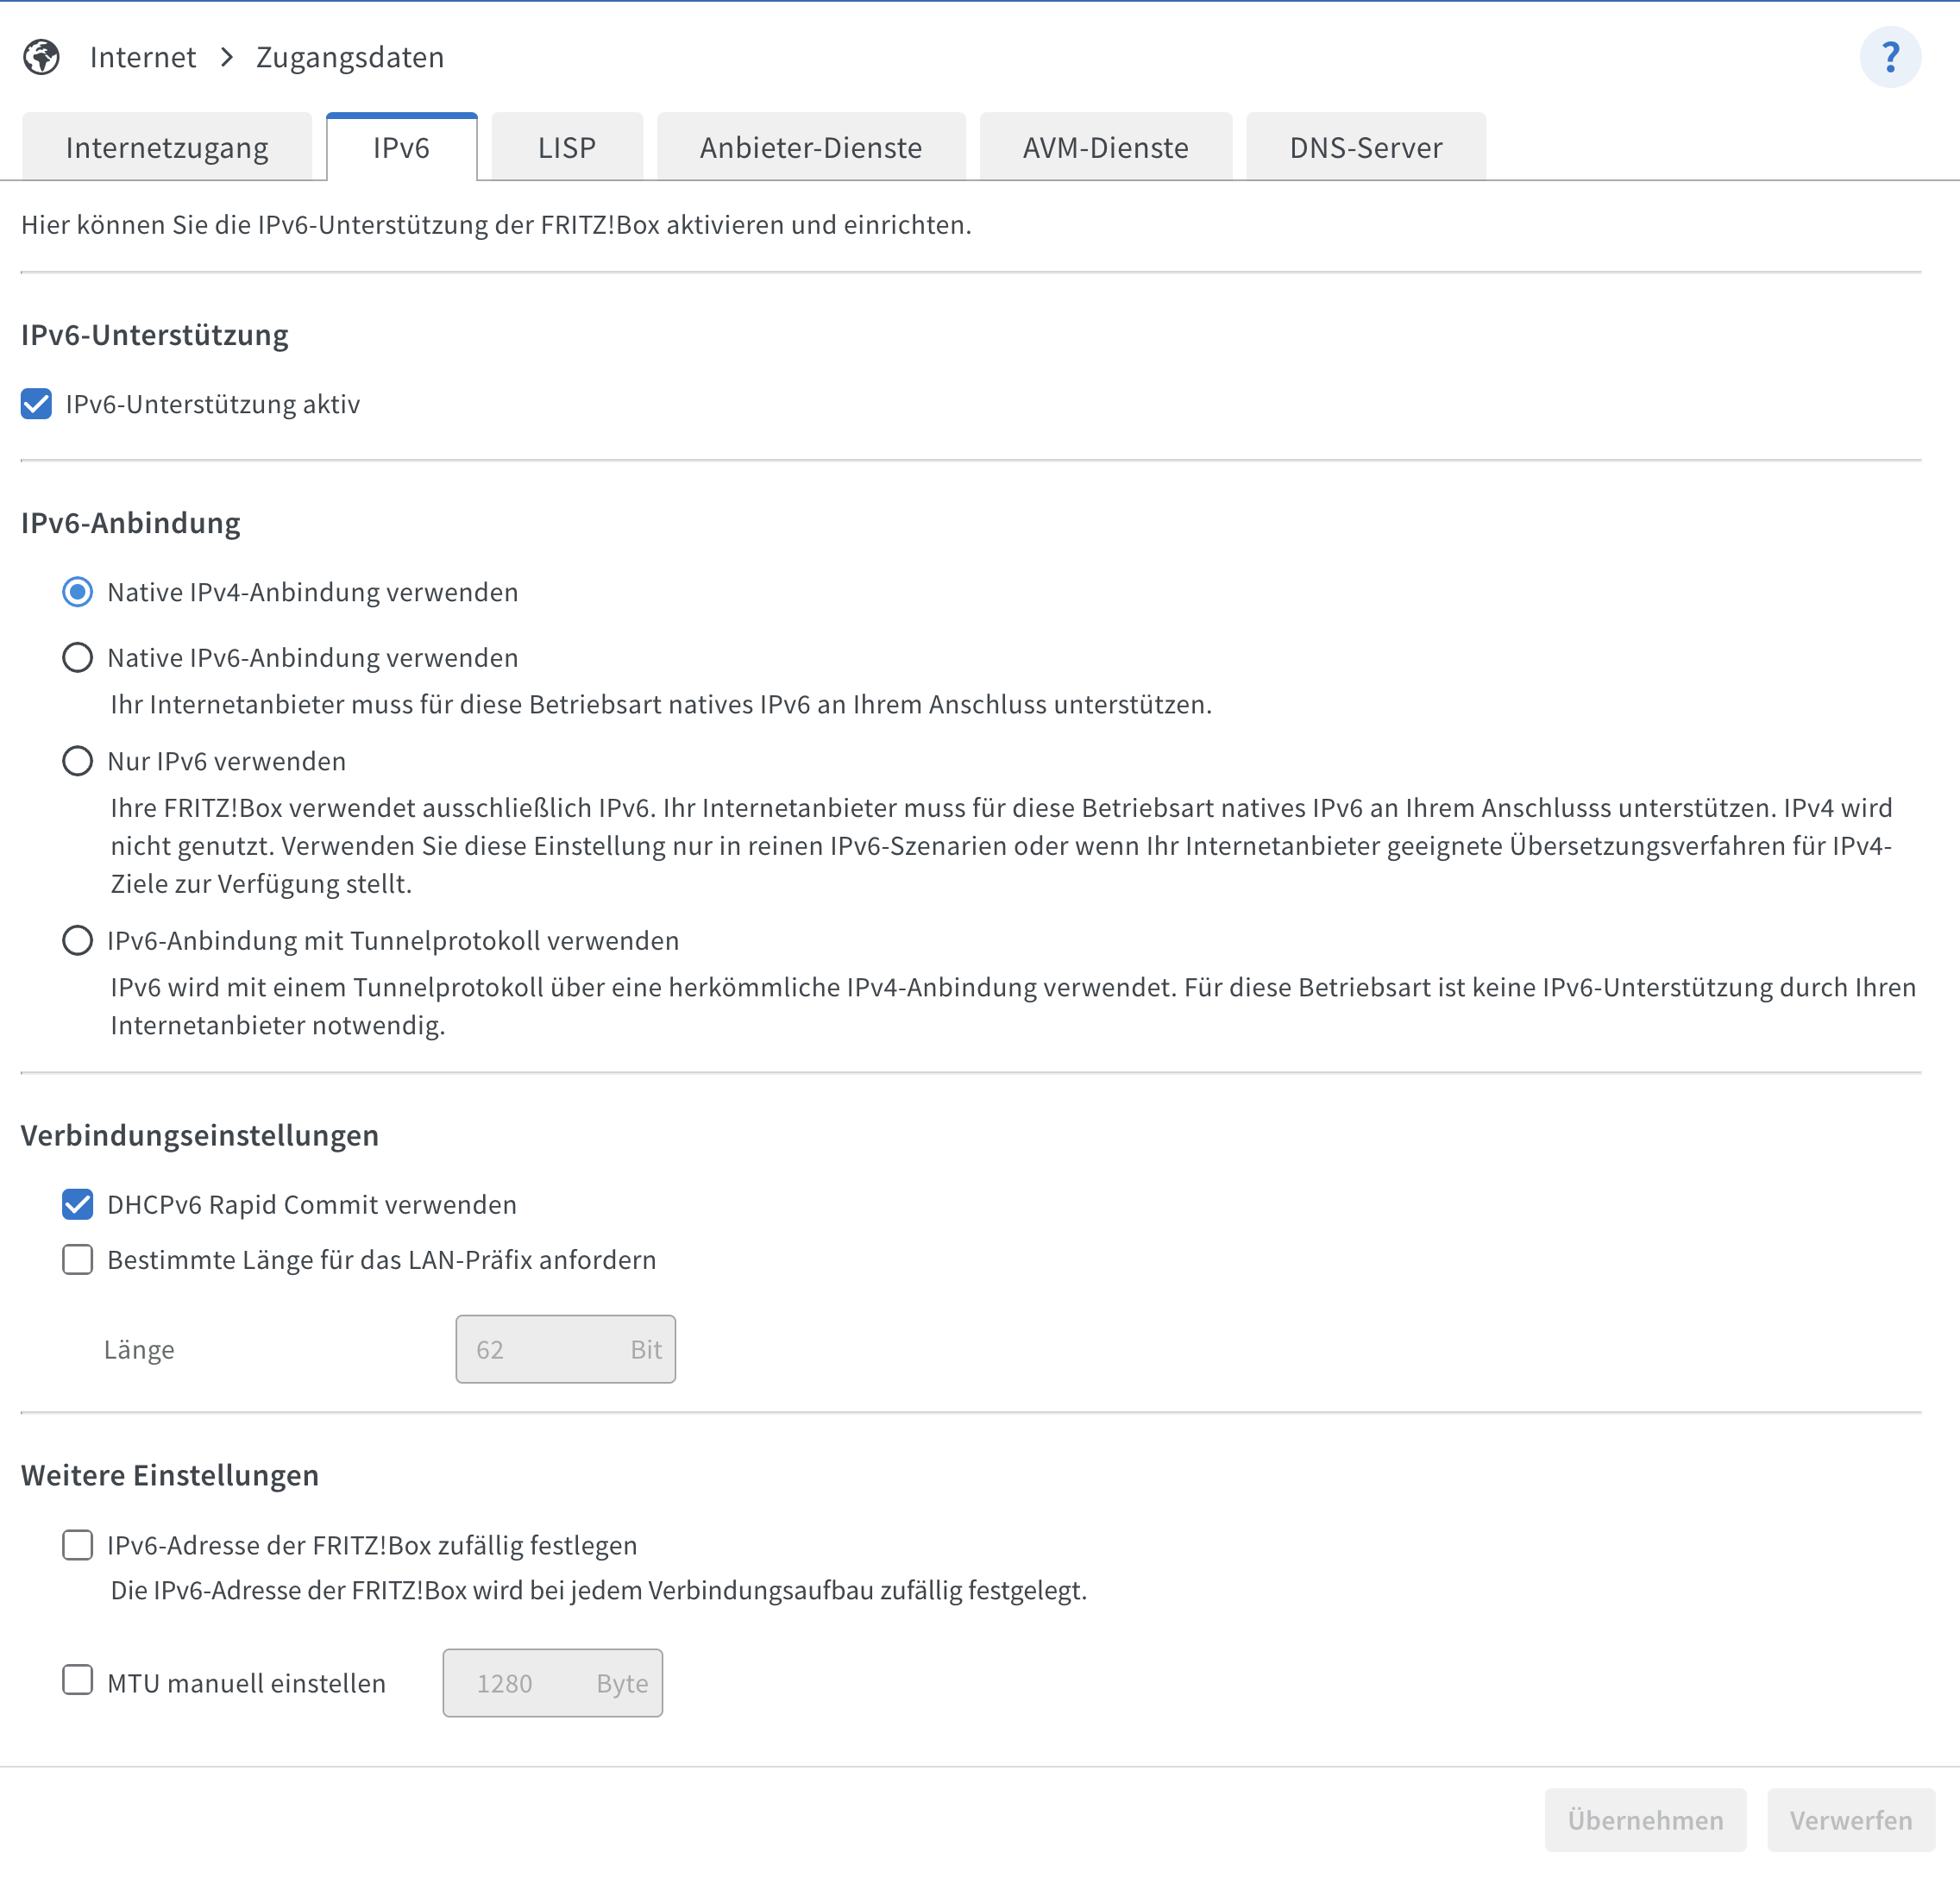Open the Anbieter-Dienste tab

810,148
